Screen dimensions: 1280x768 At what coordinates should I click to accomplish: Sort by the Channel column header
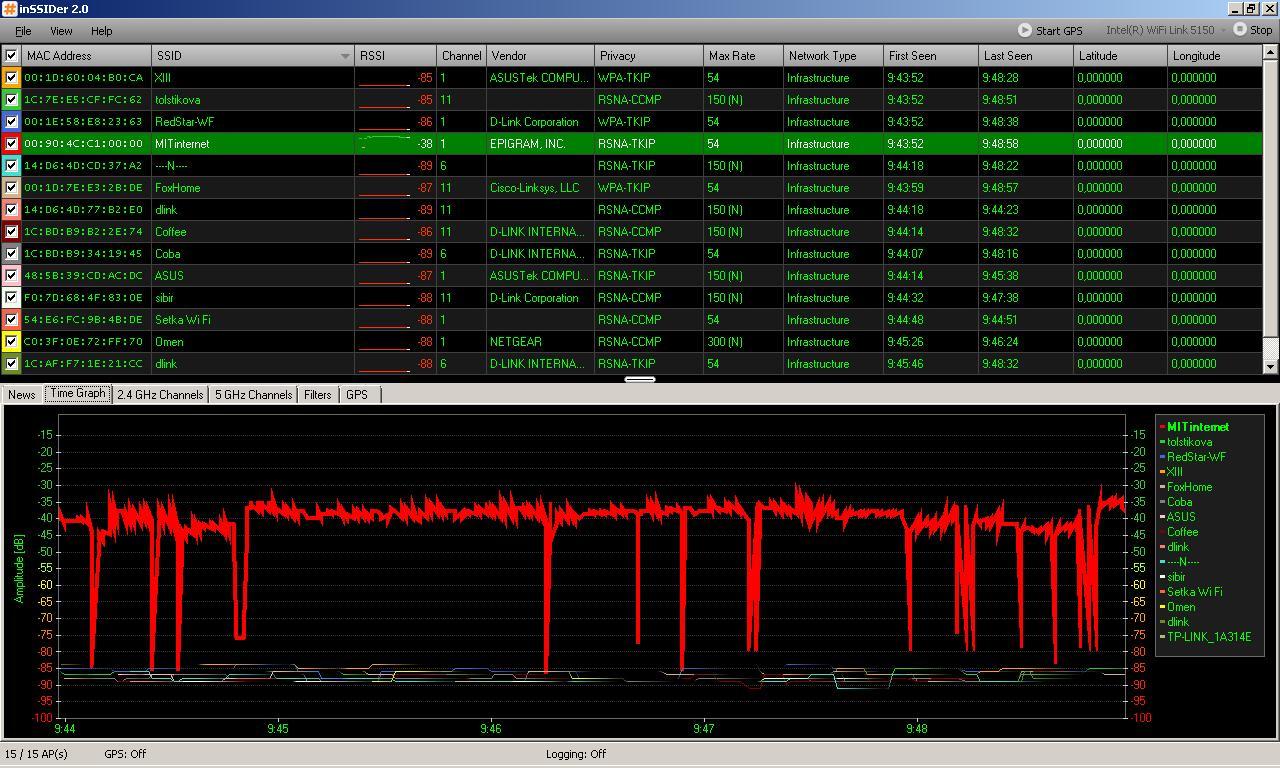(461, 56)
